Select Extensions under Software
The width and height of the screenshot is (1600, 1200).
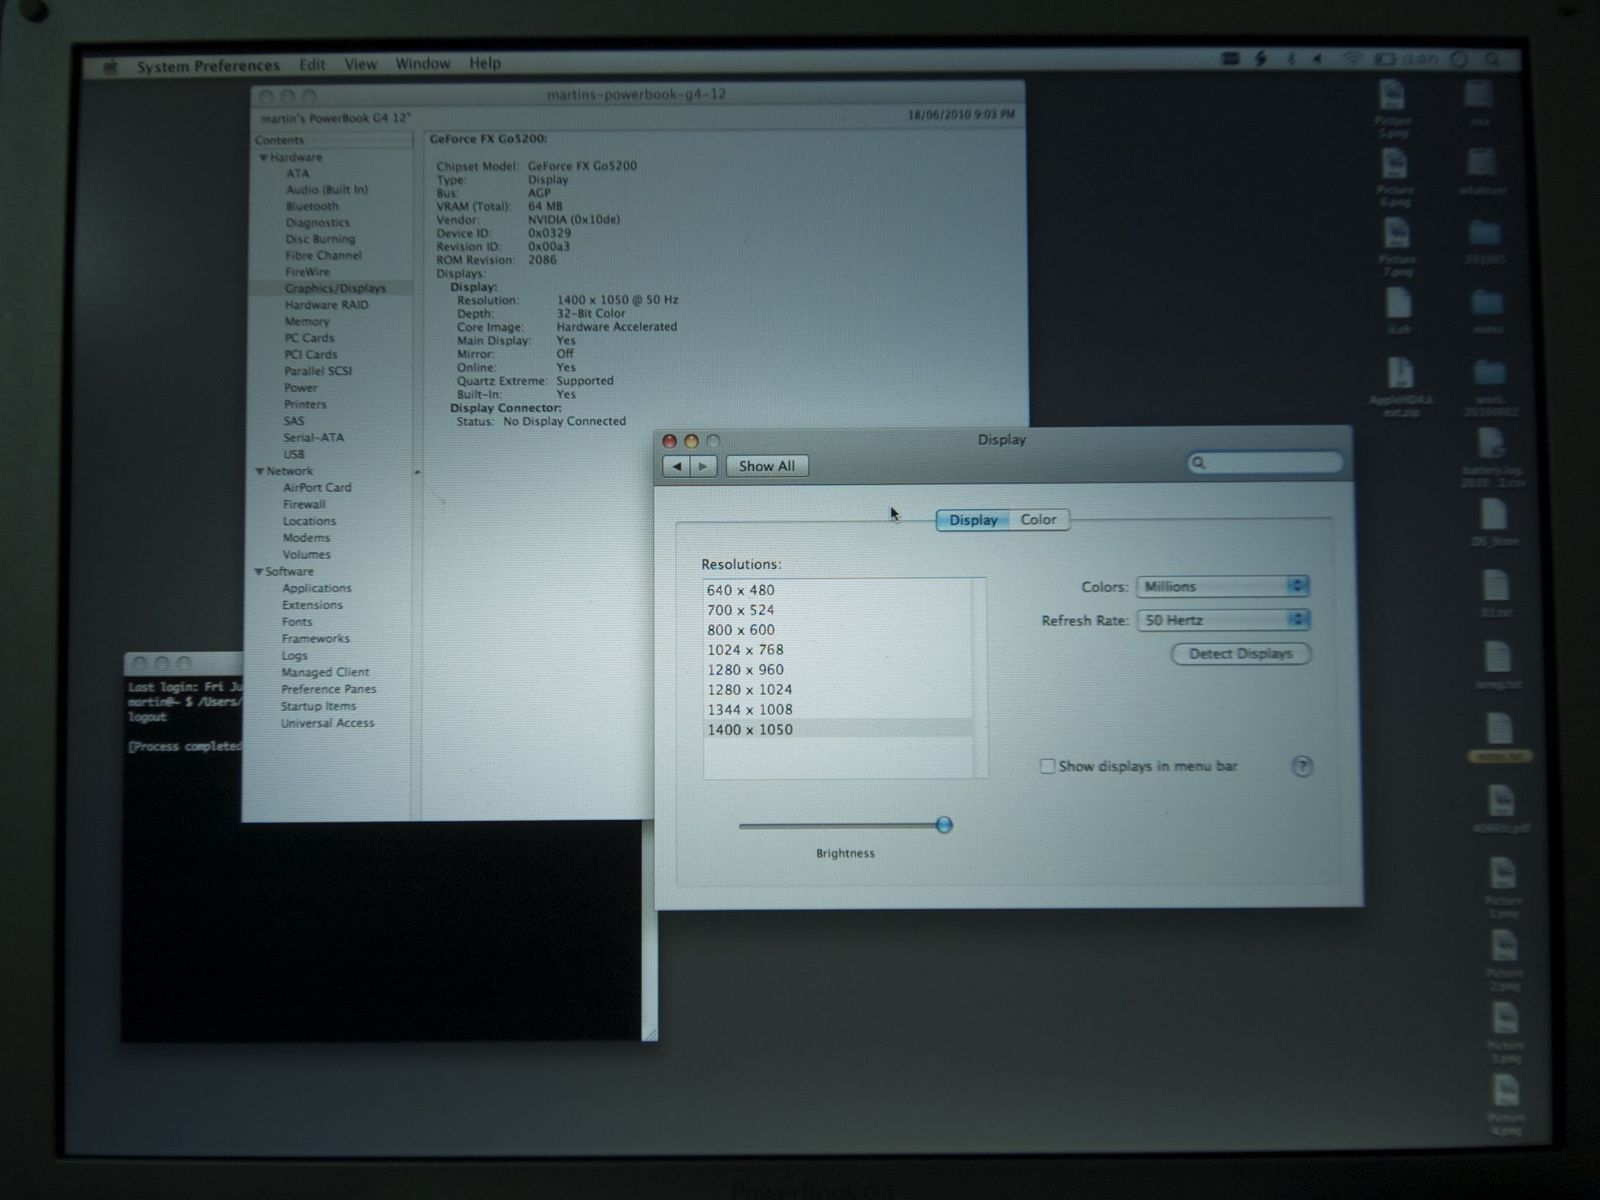click(x=312, y=606)
